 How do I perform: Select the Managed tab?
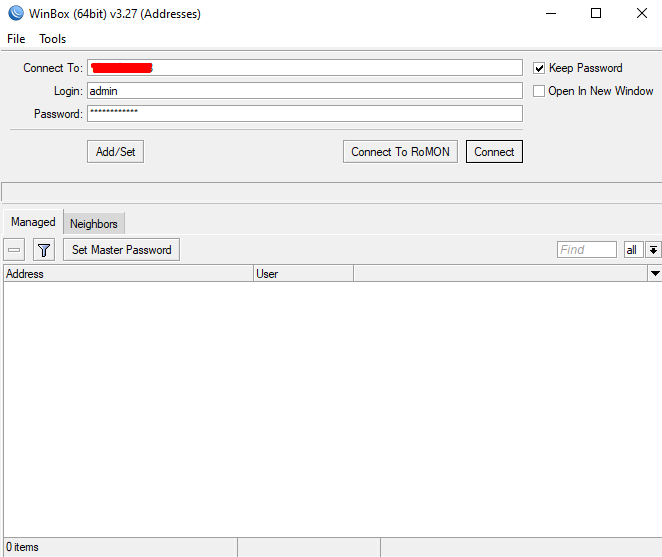tap(33, 222)
